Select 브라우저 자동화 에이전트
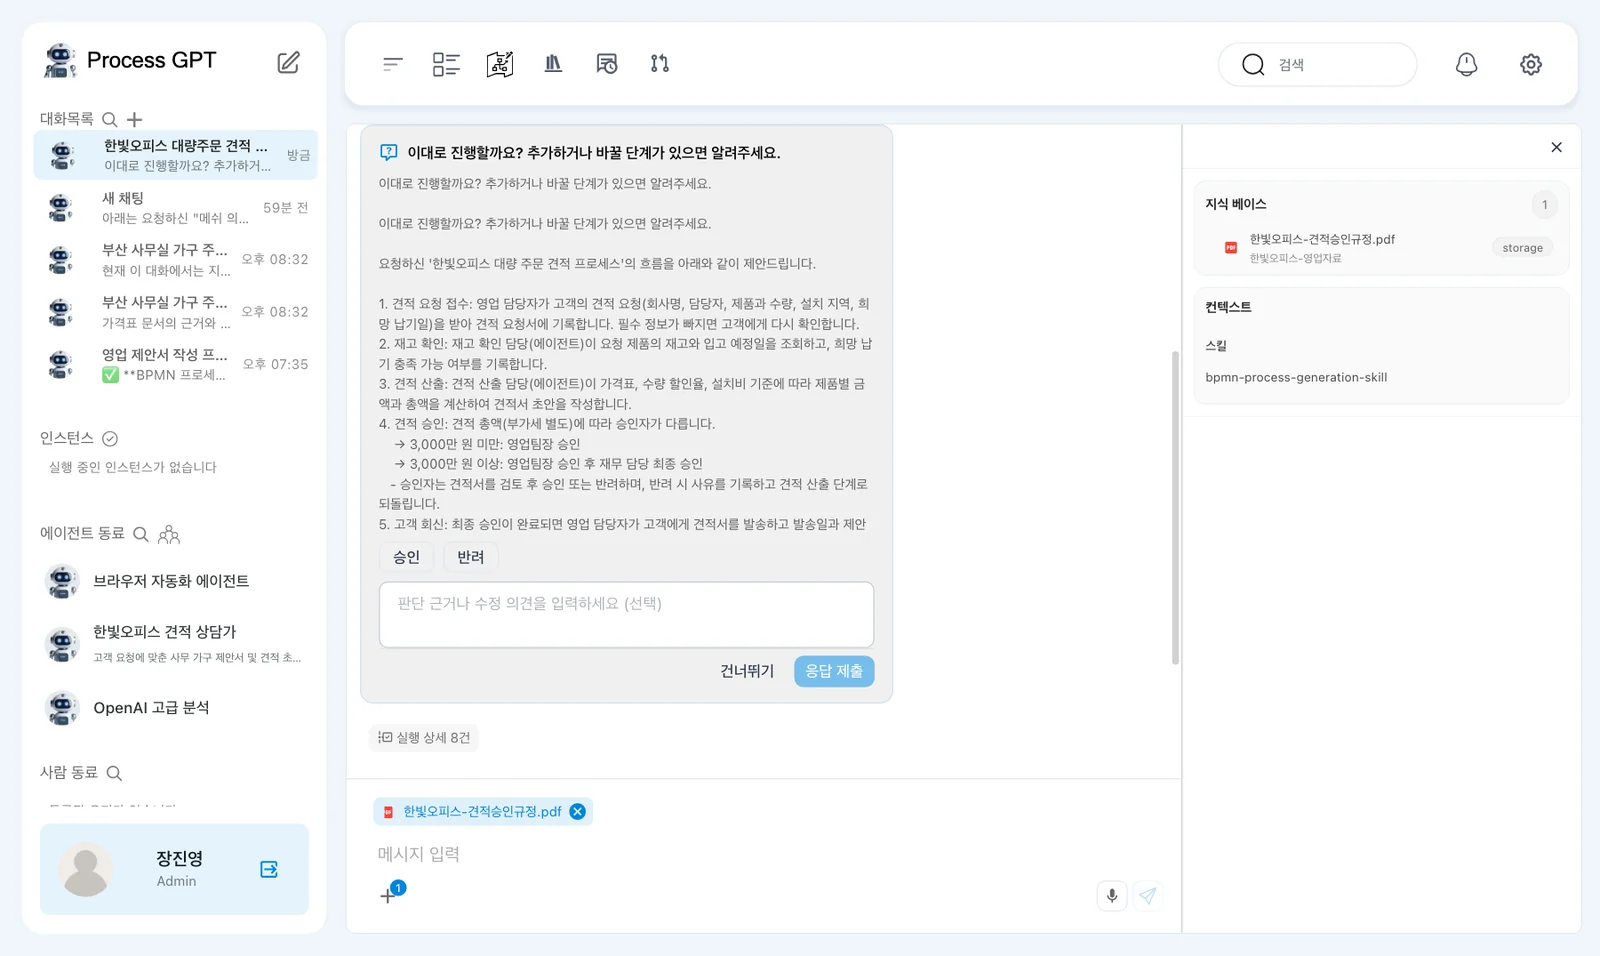The width and height of the screenshot is (1600, 956). click(x=171, y=581)
